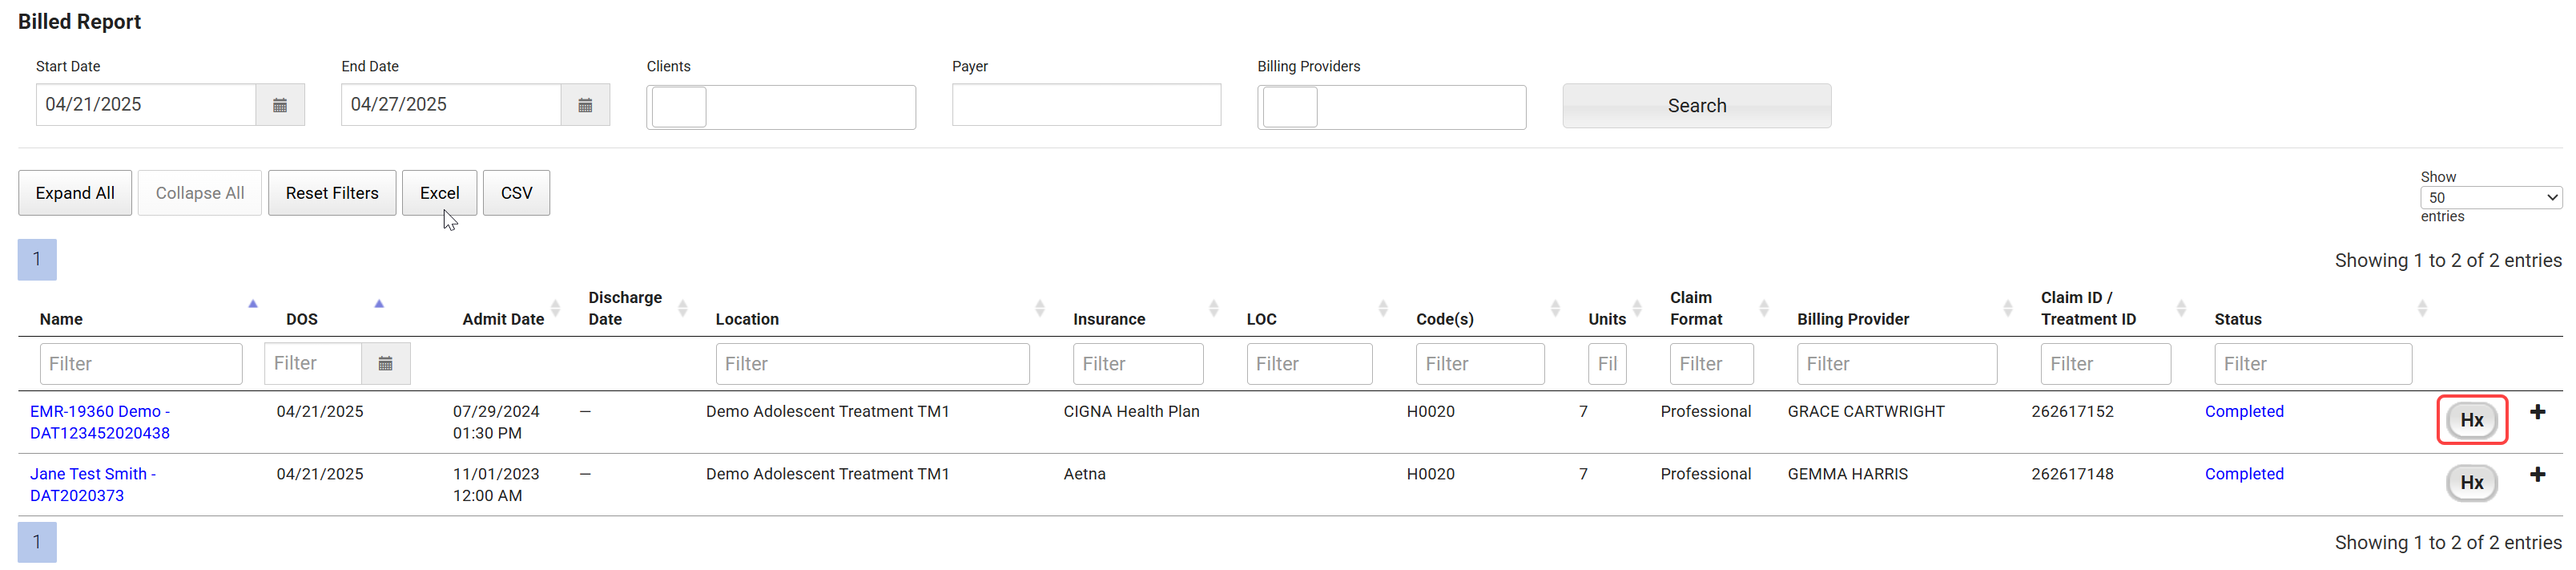Open the Show entries dropdown
Image resolution: width=2576 pixels, height=570 pixels.
[x=2489, y=198]
